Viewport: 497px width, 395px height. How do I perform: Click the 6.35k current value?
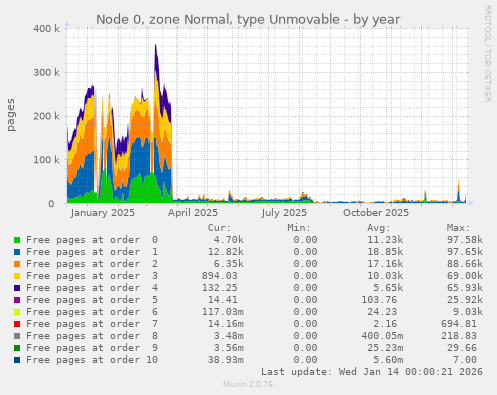point(229,264)
